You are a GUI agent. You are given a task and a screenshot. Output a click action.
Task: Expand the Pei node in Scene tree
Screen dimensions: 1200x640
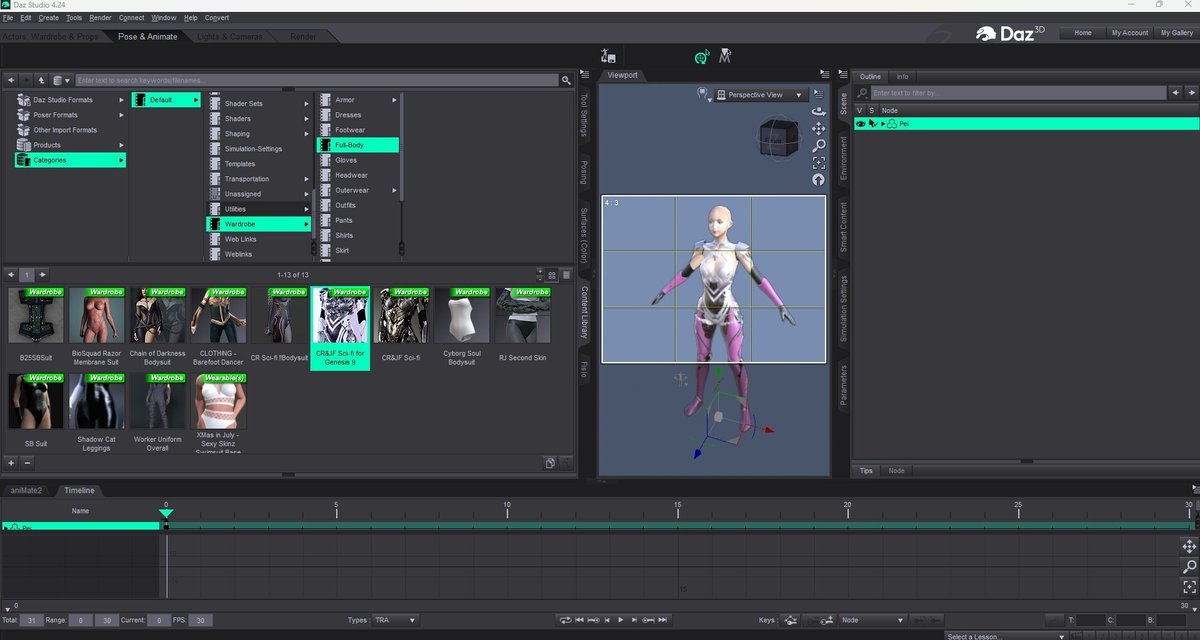882,124
